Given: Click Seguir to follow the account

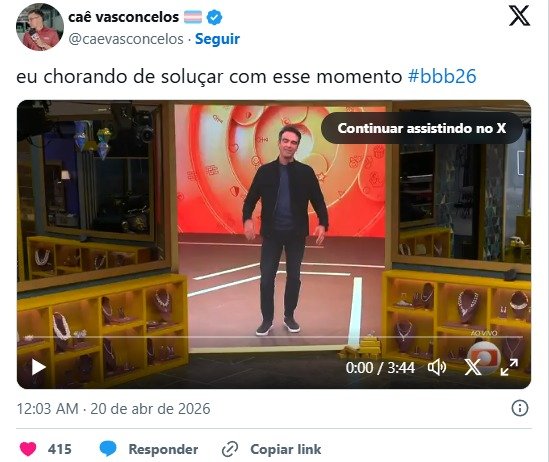Looking at the screenshot, I should pyautogui.click(x=217, y=39).
